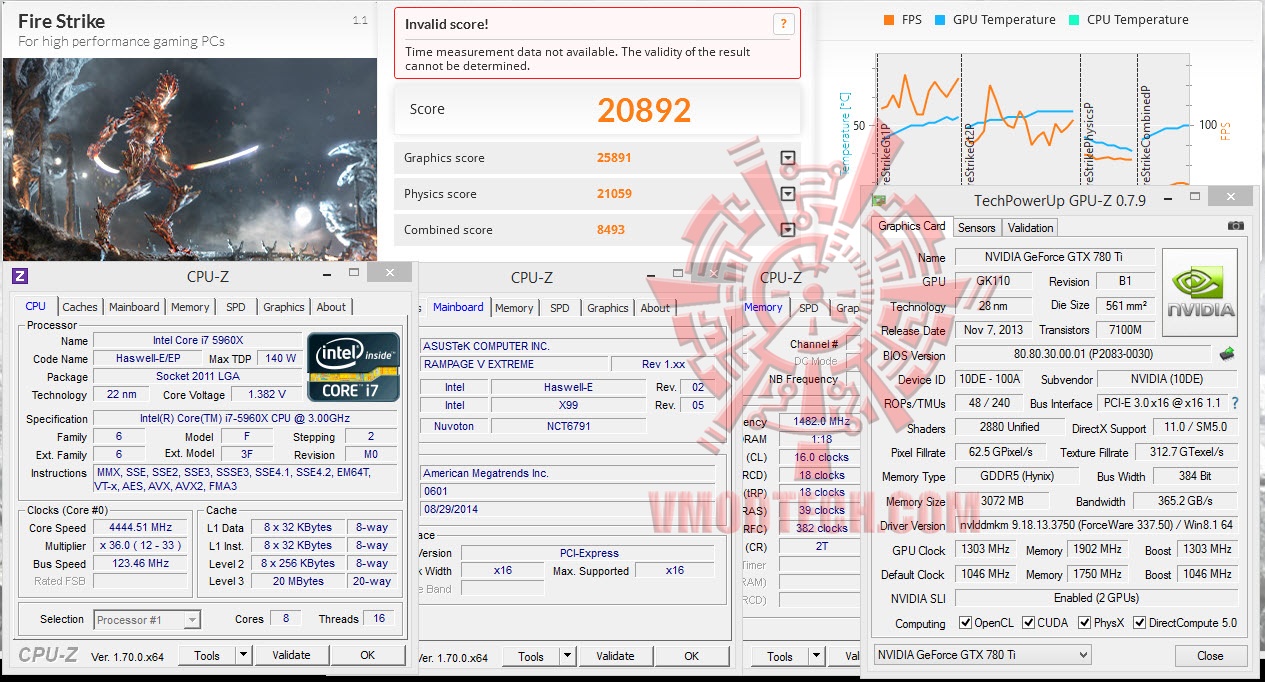
Task: Click the 20892 overall score value
Action: pyautogui.click(x=644, y=110)
